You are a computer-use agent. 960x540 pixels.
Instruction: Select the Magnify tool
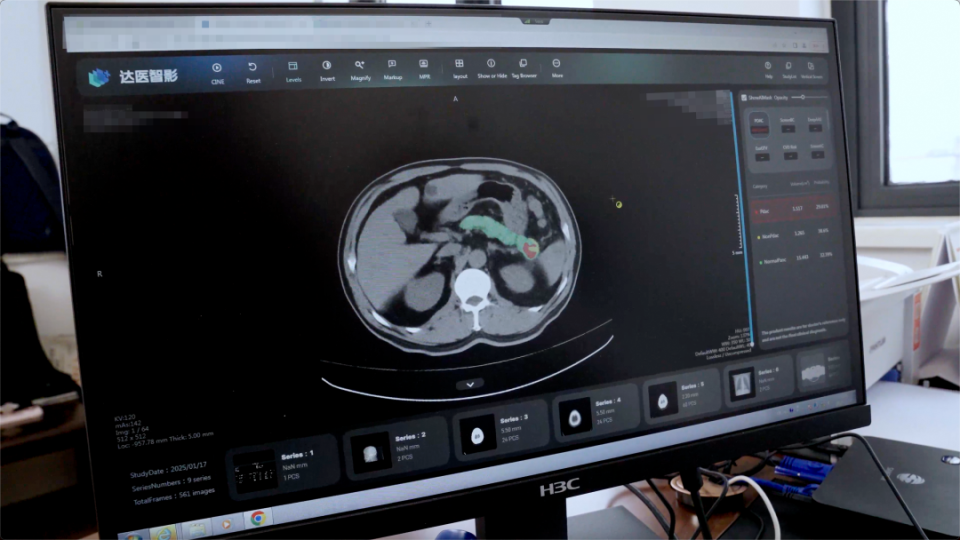pyautogui.click(x=361, y=70)
